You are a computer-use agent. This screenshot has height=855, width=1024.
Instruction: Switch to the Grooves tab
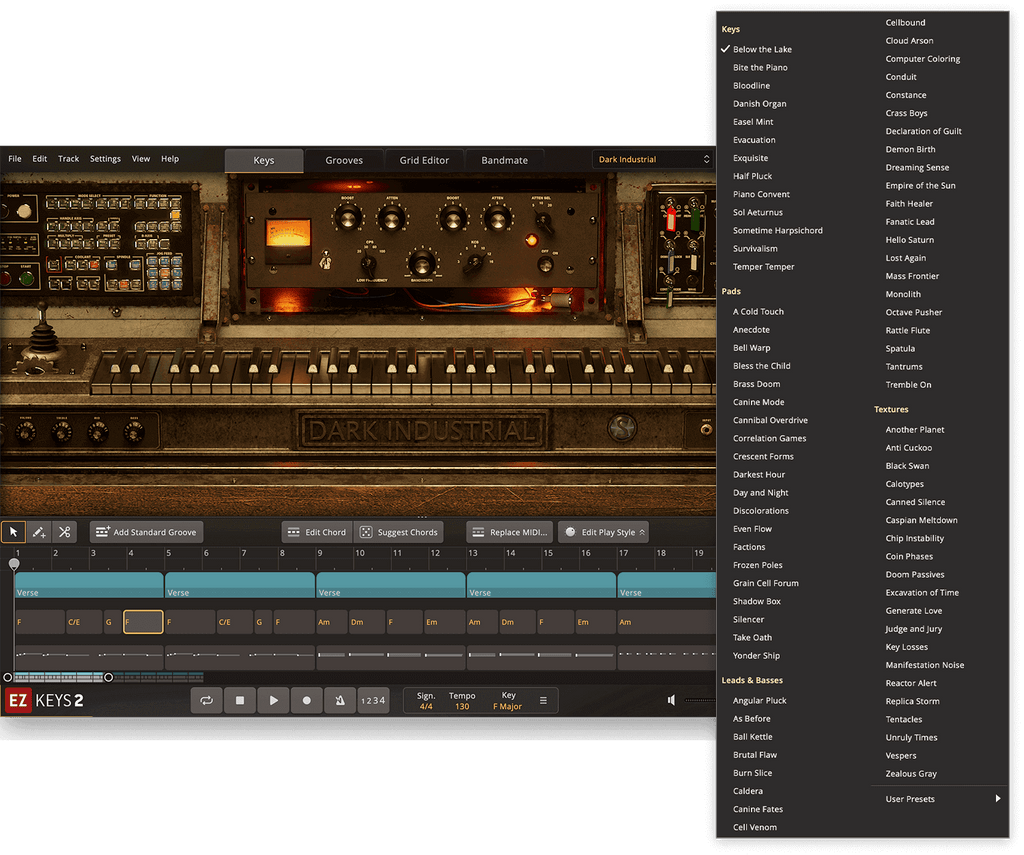coord(344,161)
